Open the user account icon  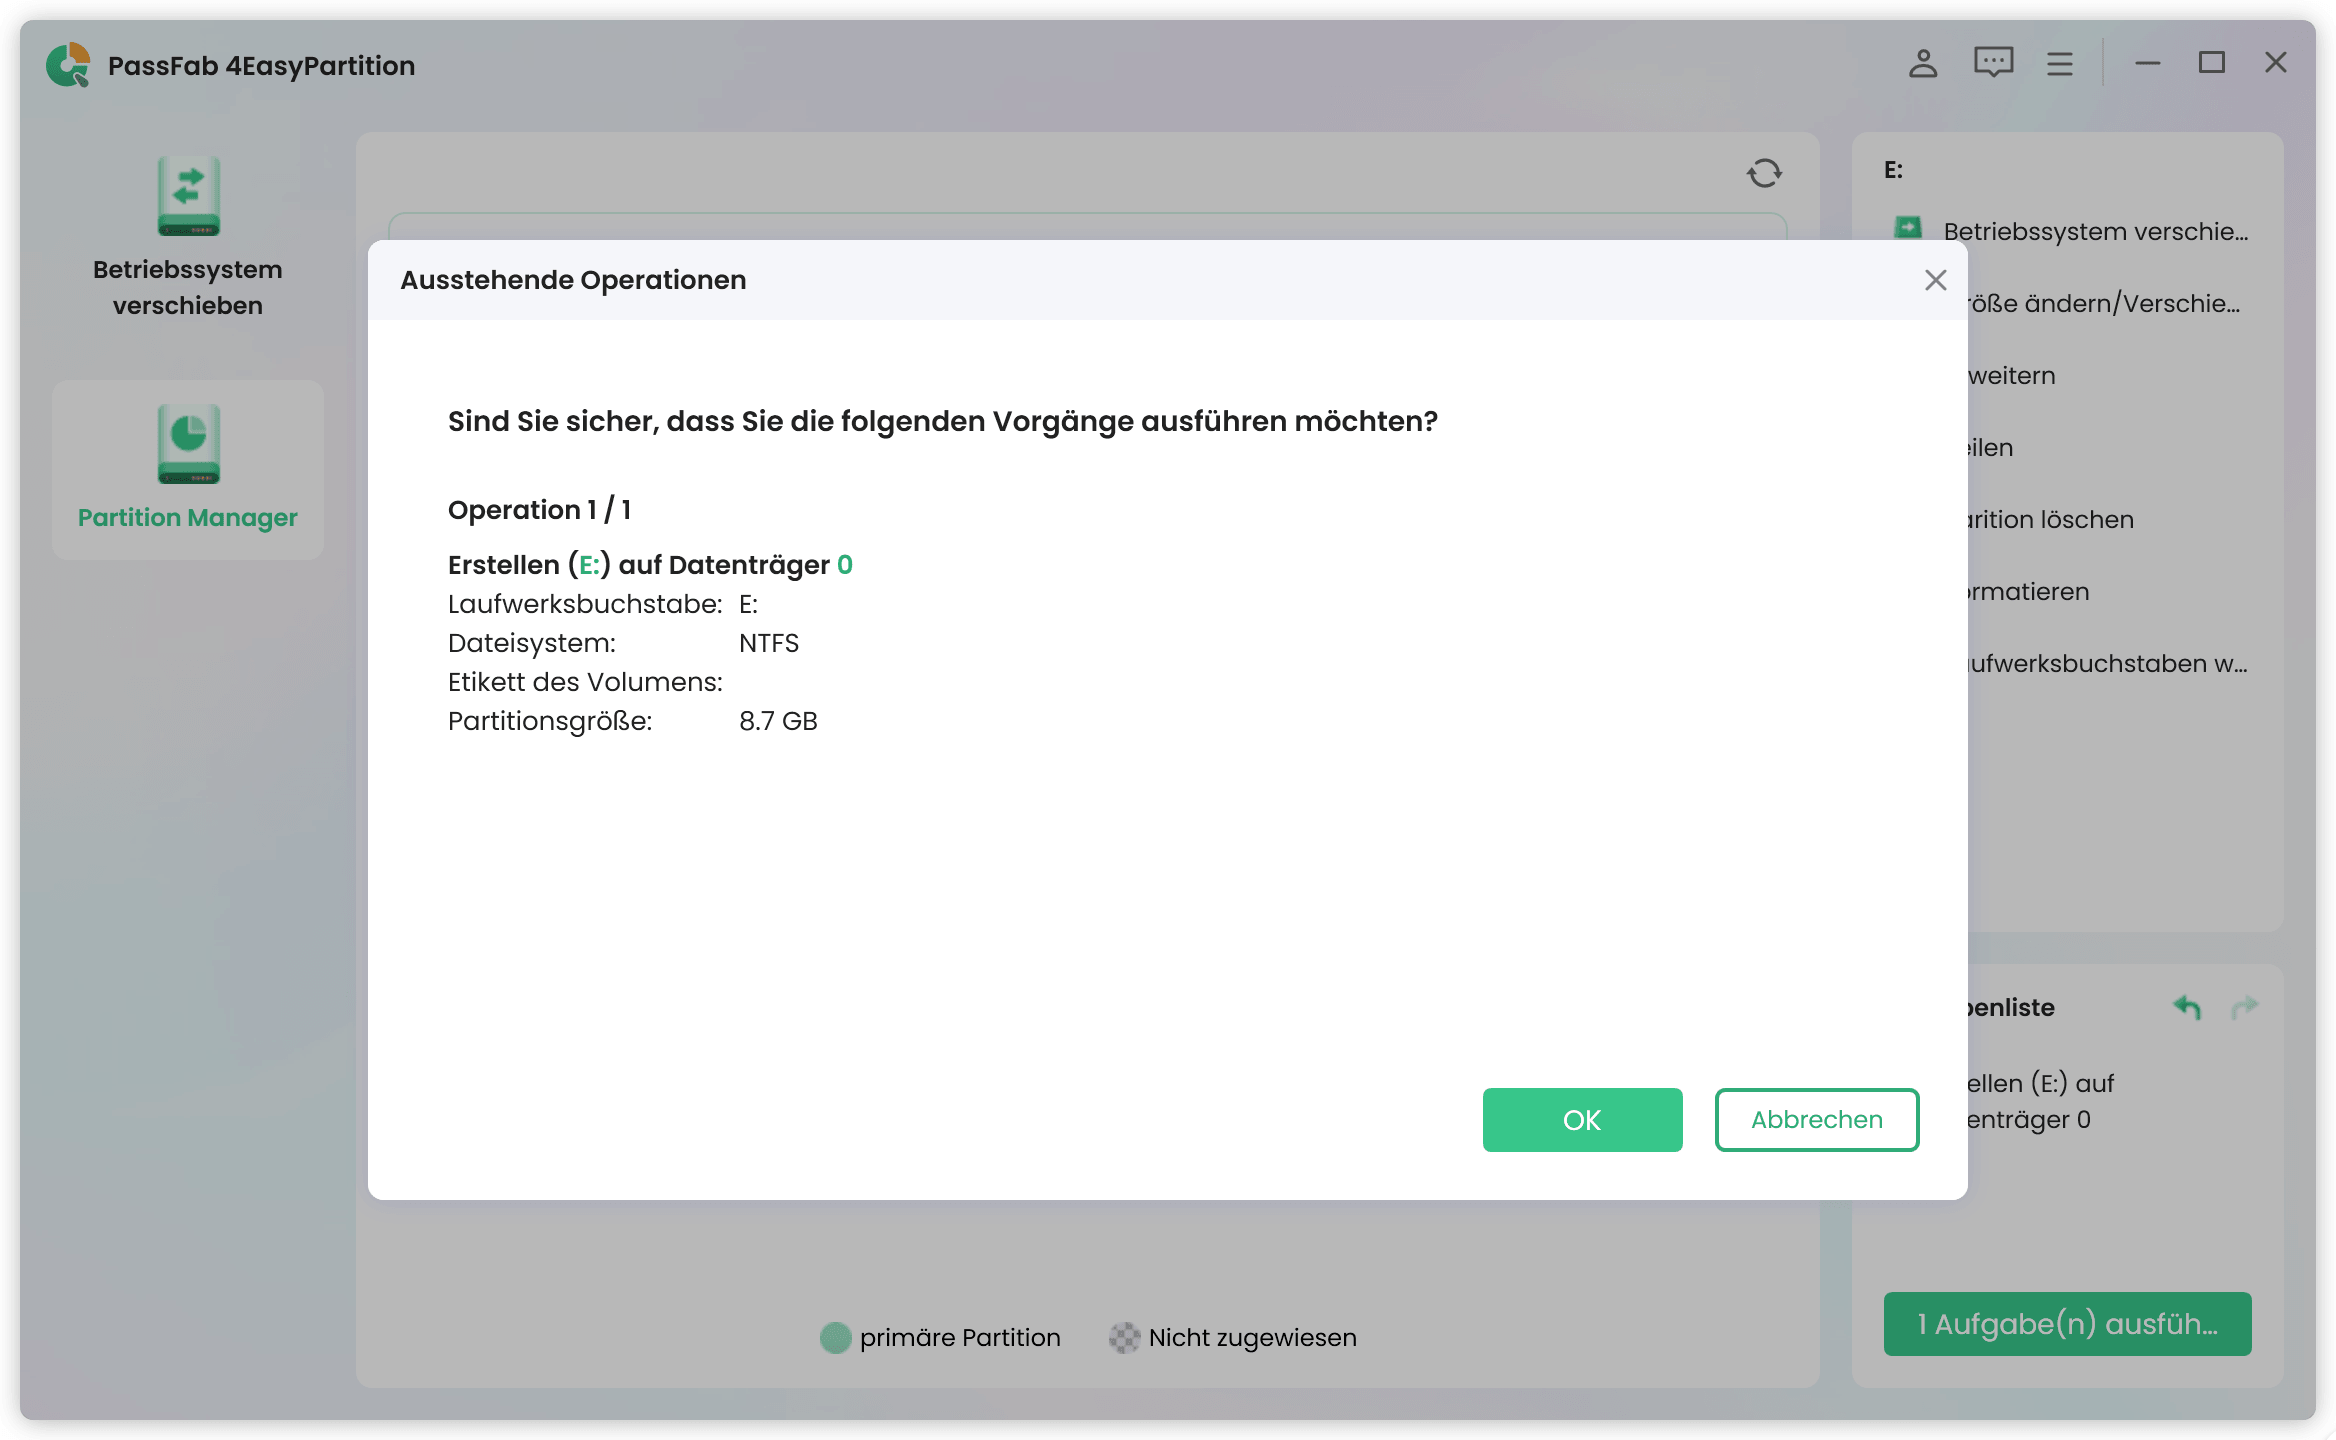1922,64
